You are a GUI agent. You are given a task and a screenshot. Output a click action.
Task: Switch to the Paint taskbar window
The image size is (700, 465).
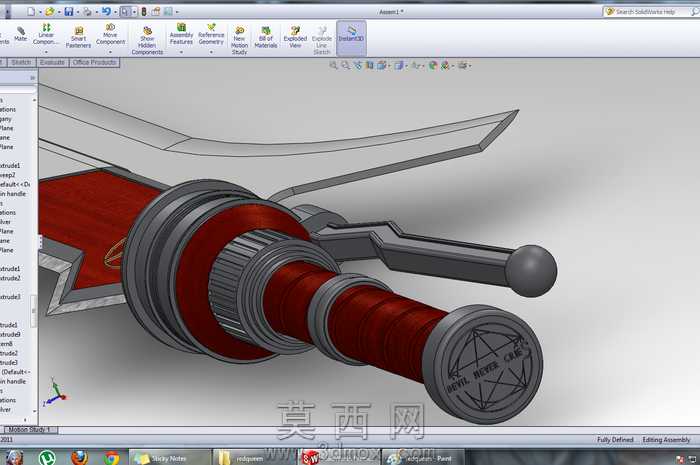[423, 458]
